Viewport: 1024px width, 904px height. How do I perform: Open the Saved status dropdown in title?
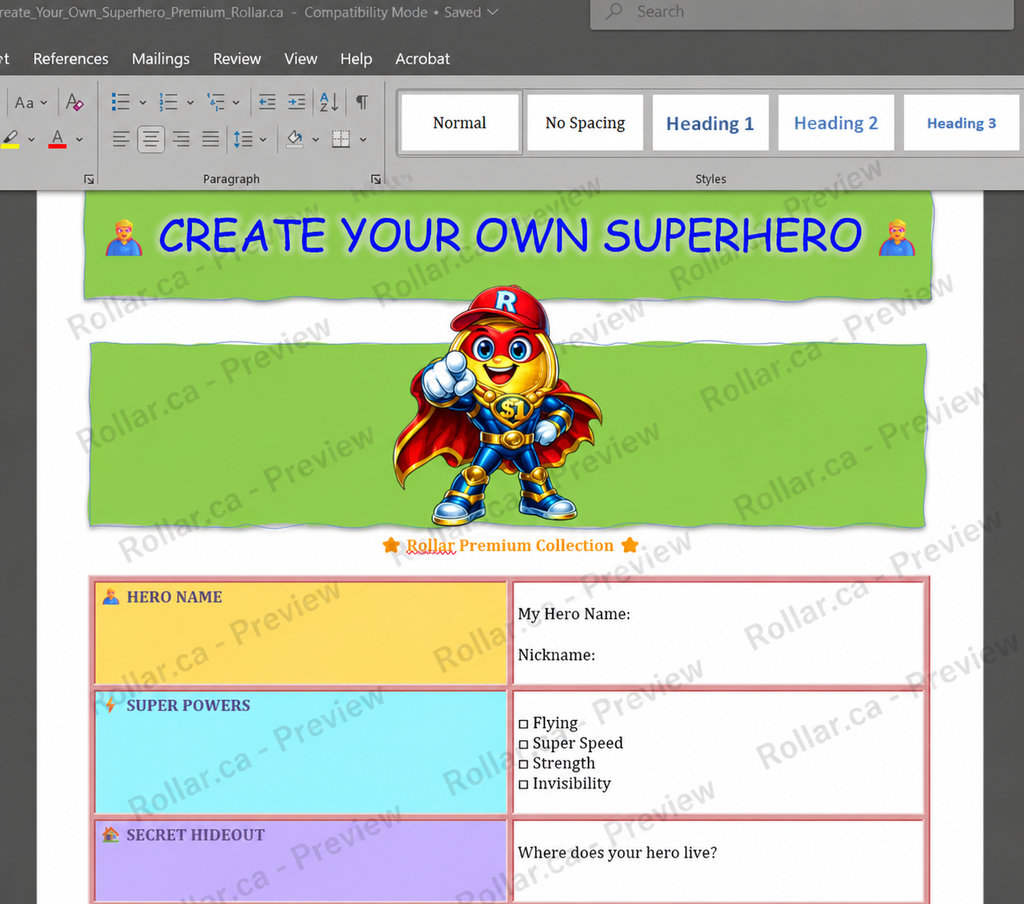[x=493, y=12]
